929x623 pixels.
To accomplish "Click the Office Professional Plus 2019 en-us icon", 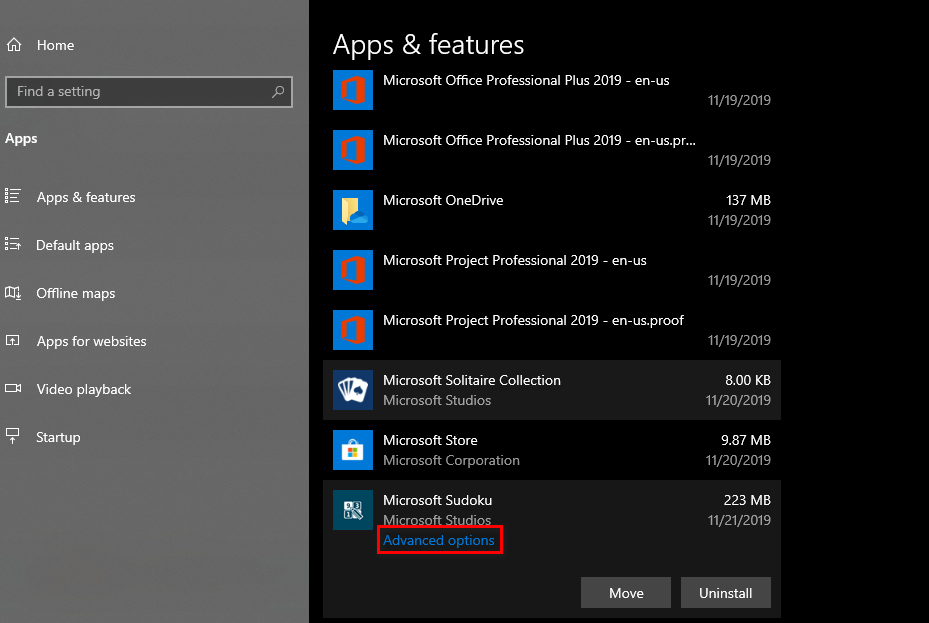I will click(352, 90).
